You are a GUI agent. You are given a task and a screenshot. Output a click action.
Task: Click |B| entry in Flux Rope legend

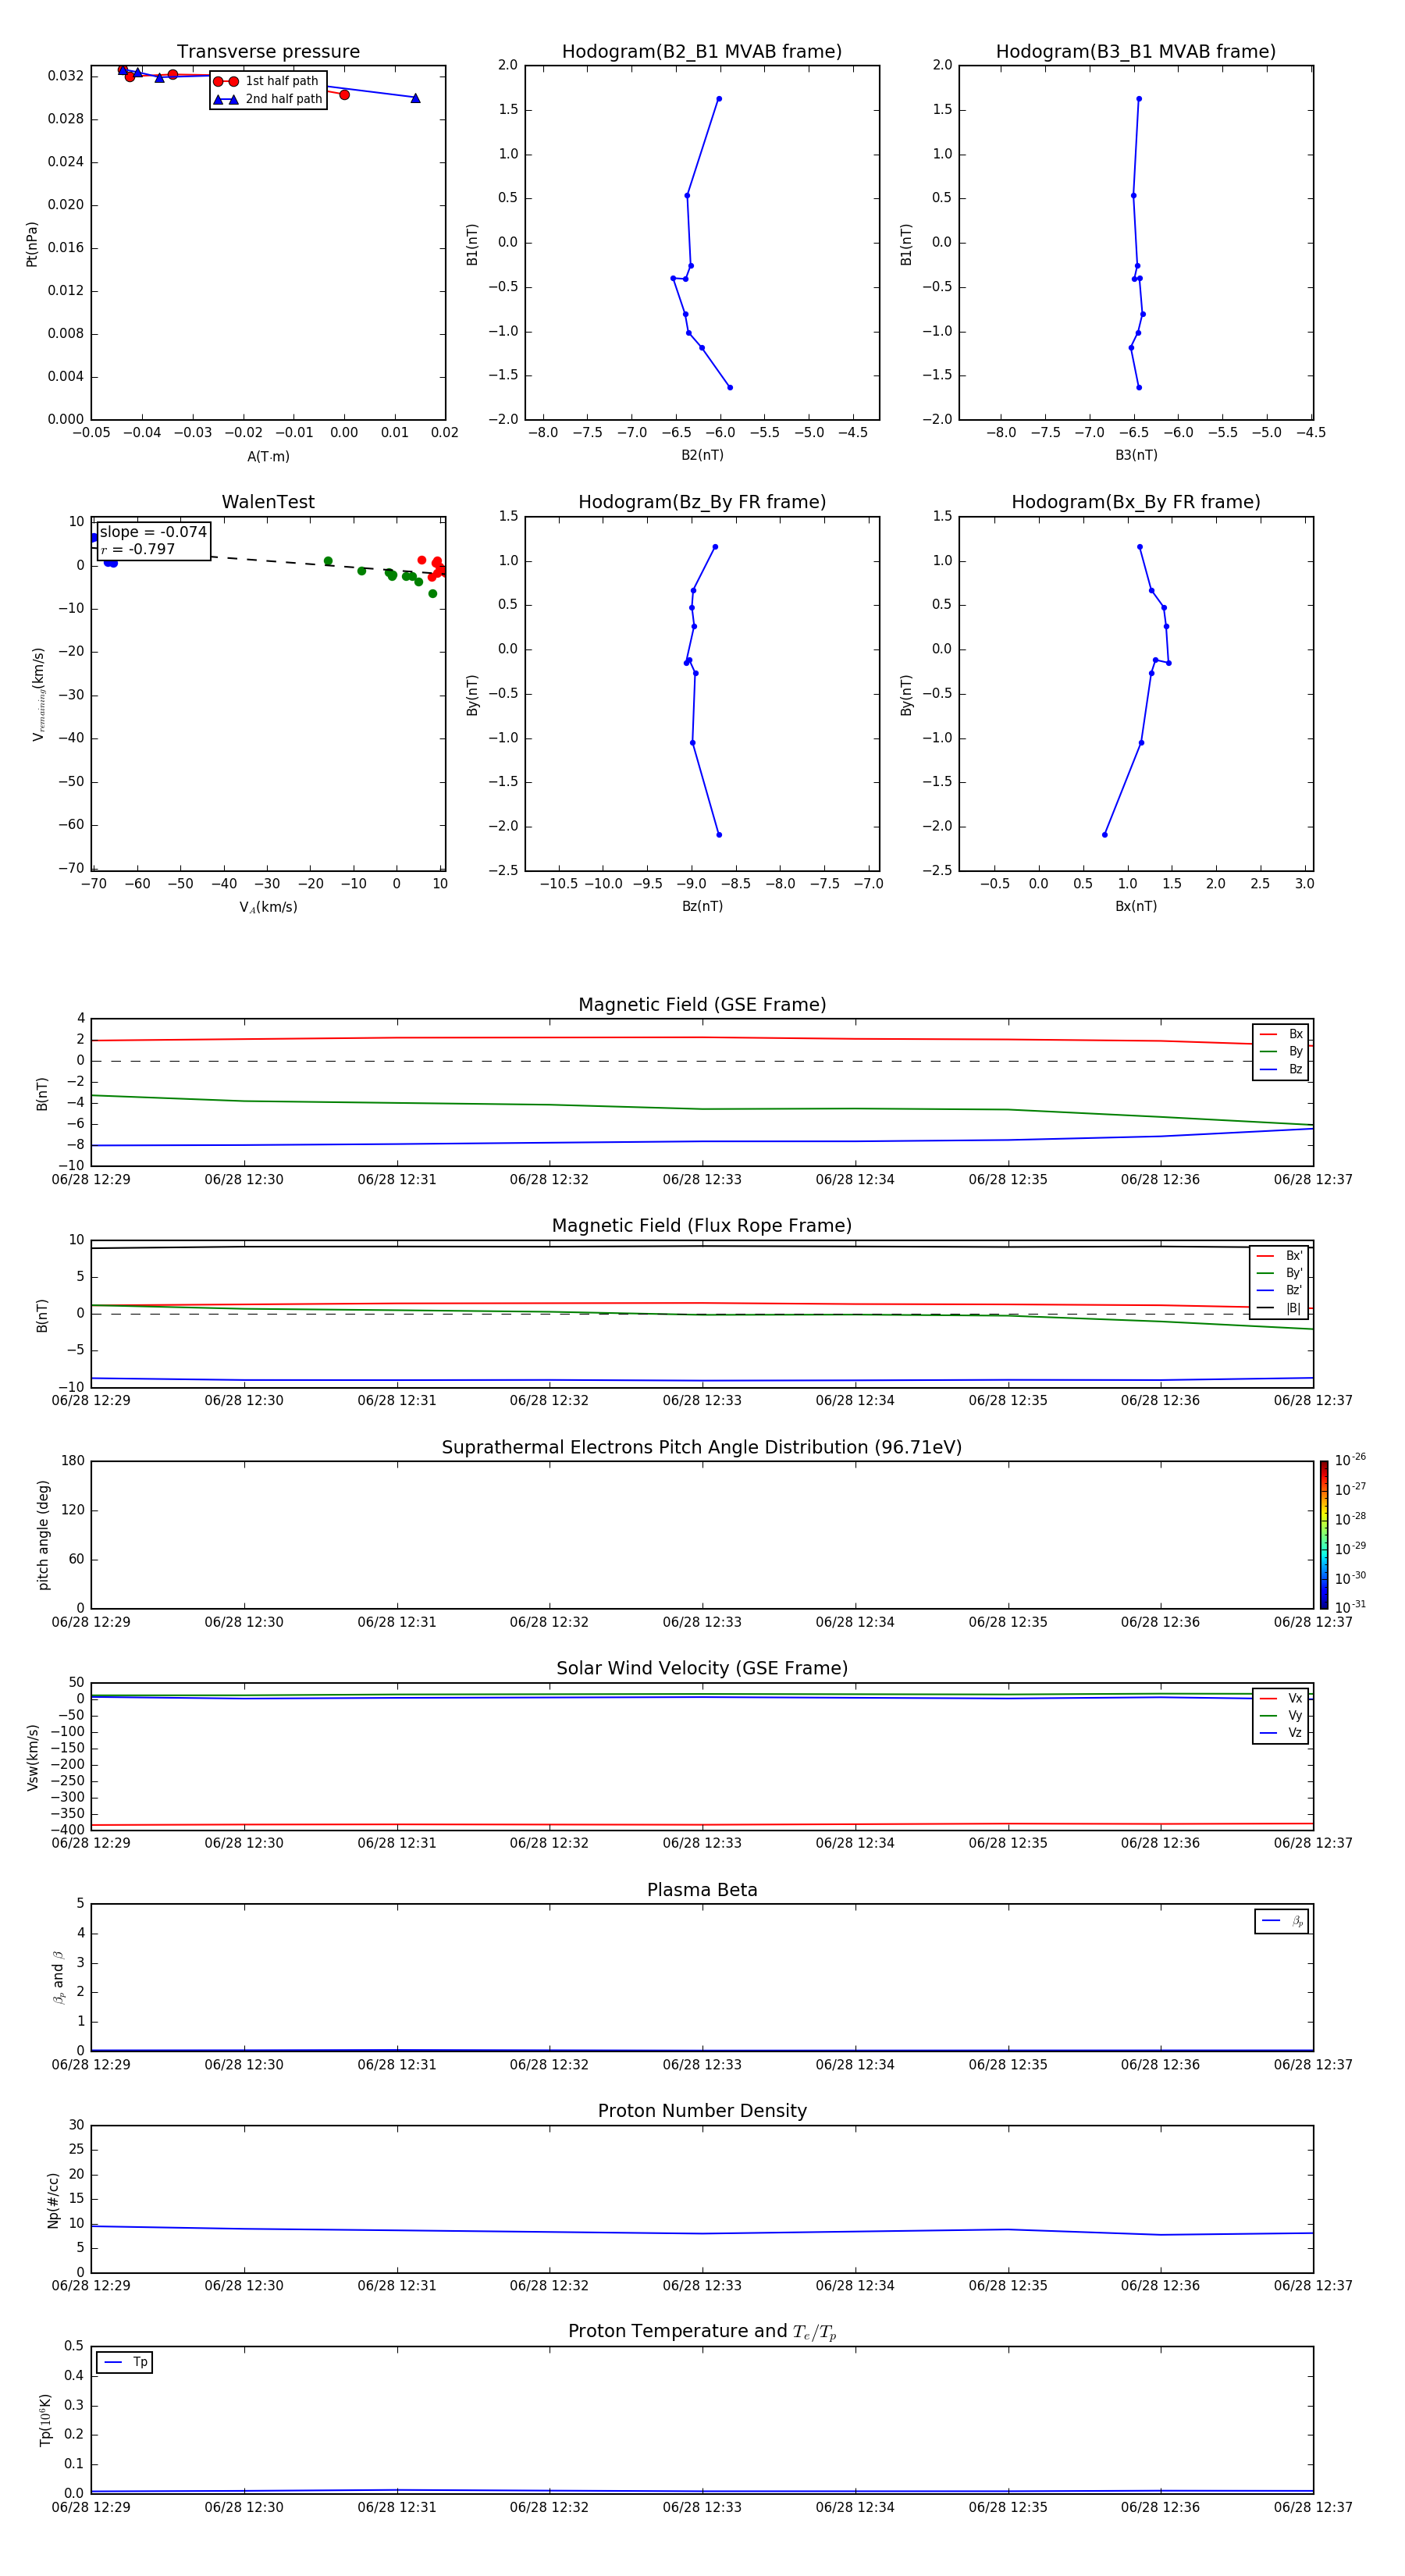tap(1279, 1308)
